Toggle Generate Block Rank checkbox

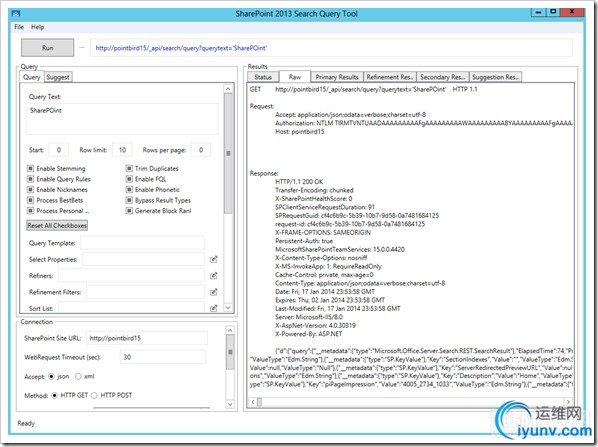[x=129, y=211]
